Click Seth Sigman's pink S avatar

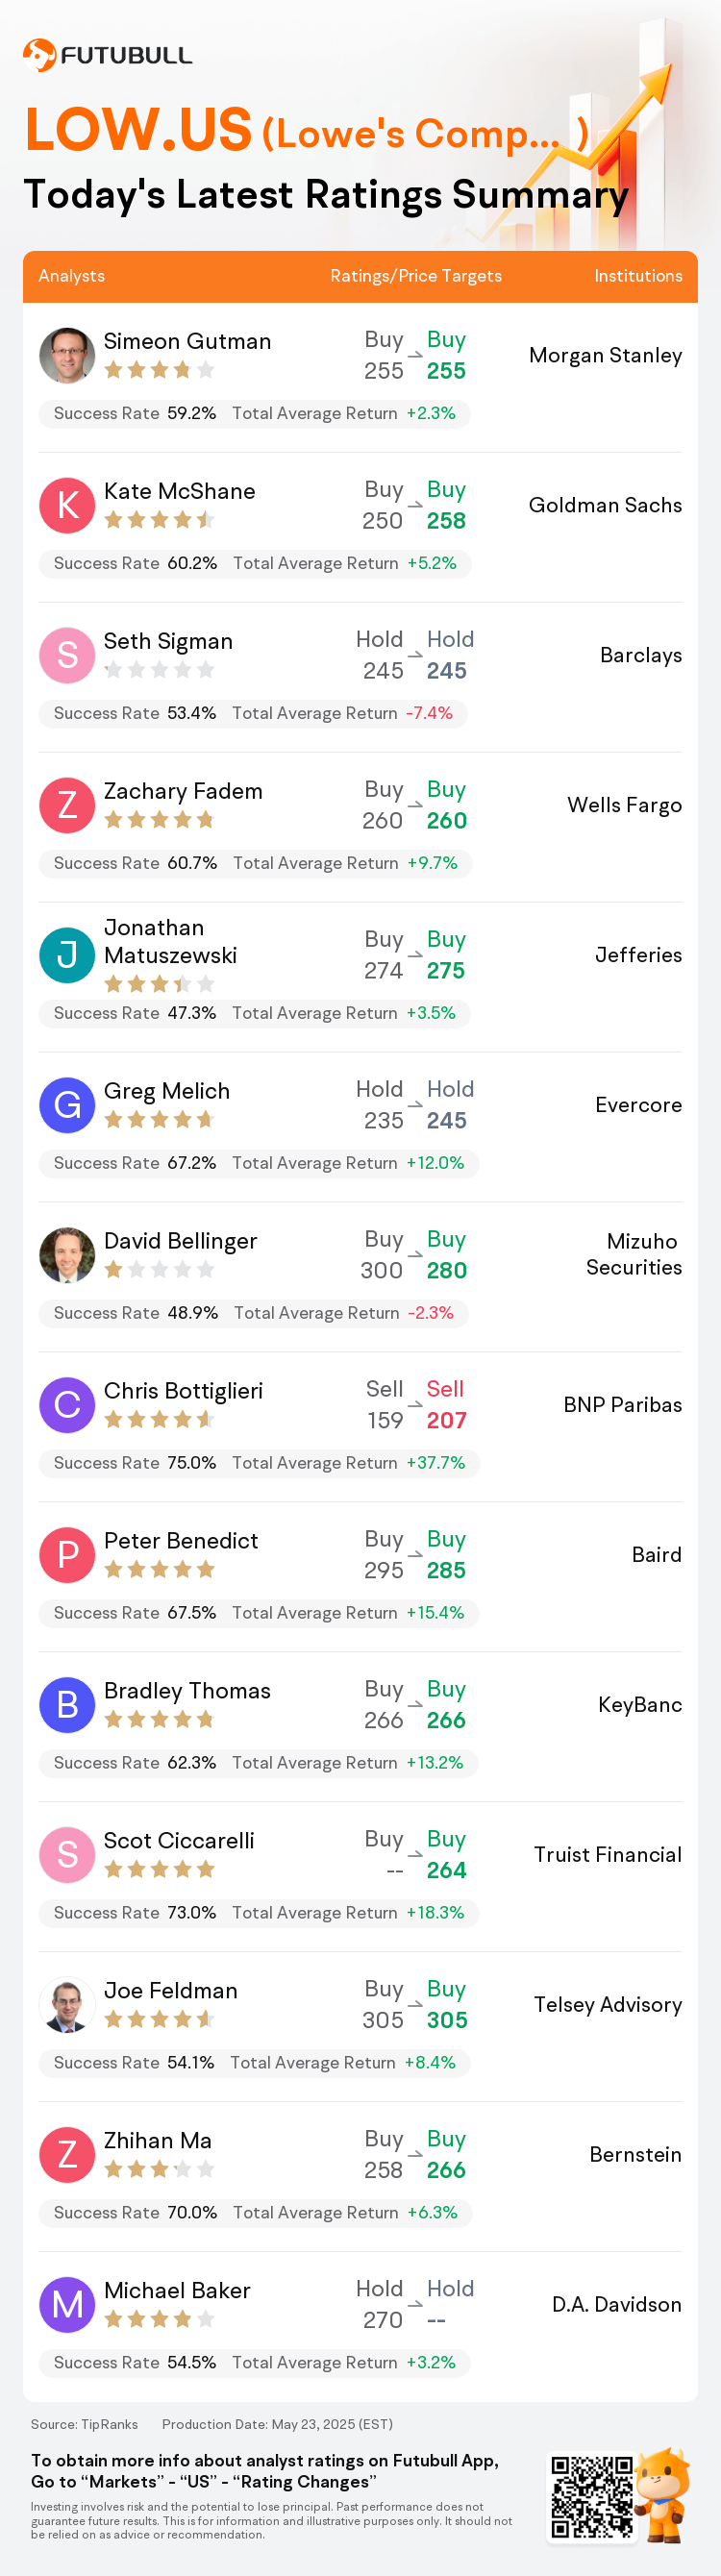tap(67, 655)
